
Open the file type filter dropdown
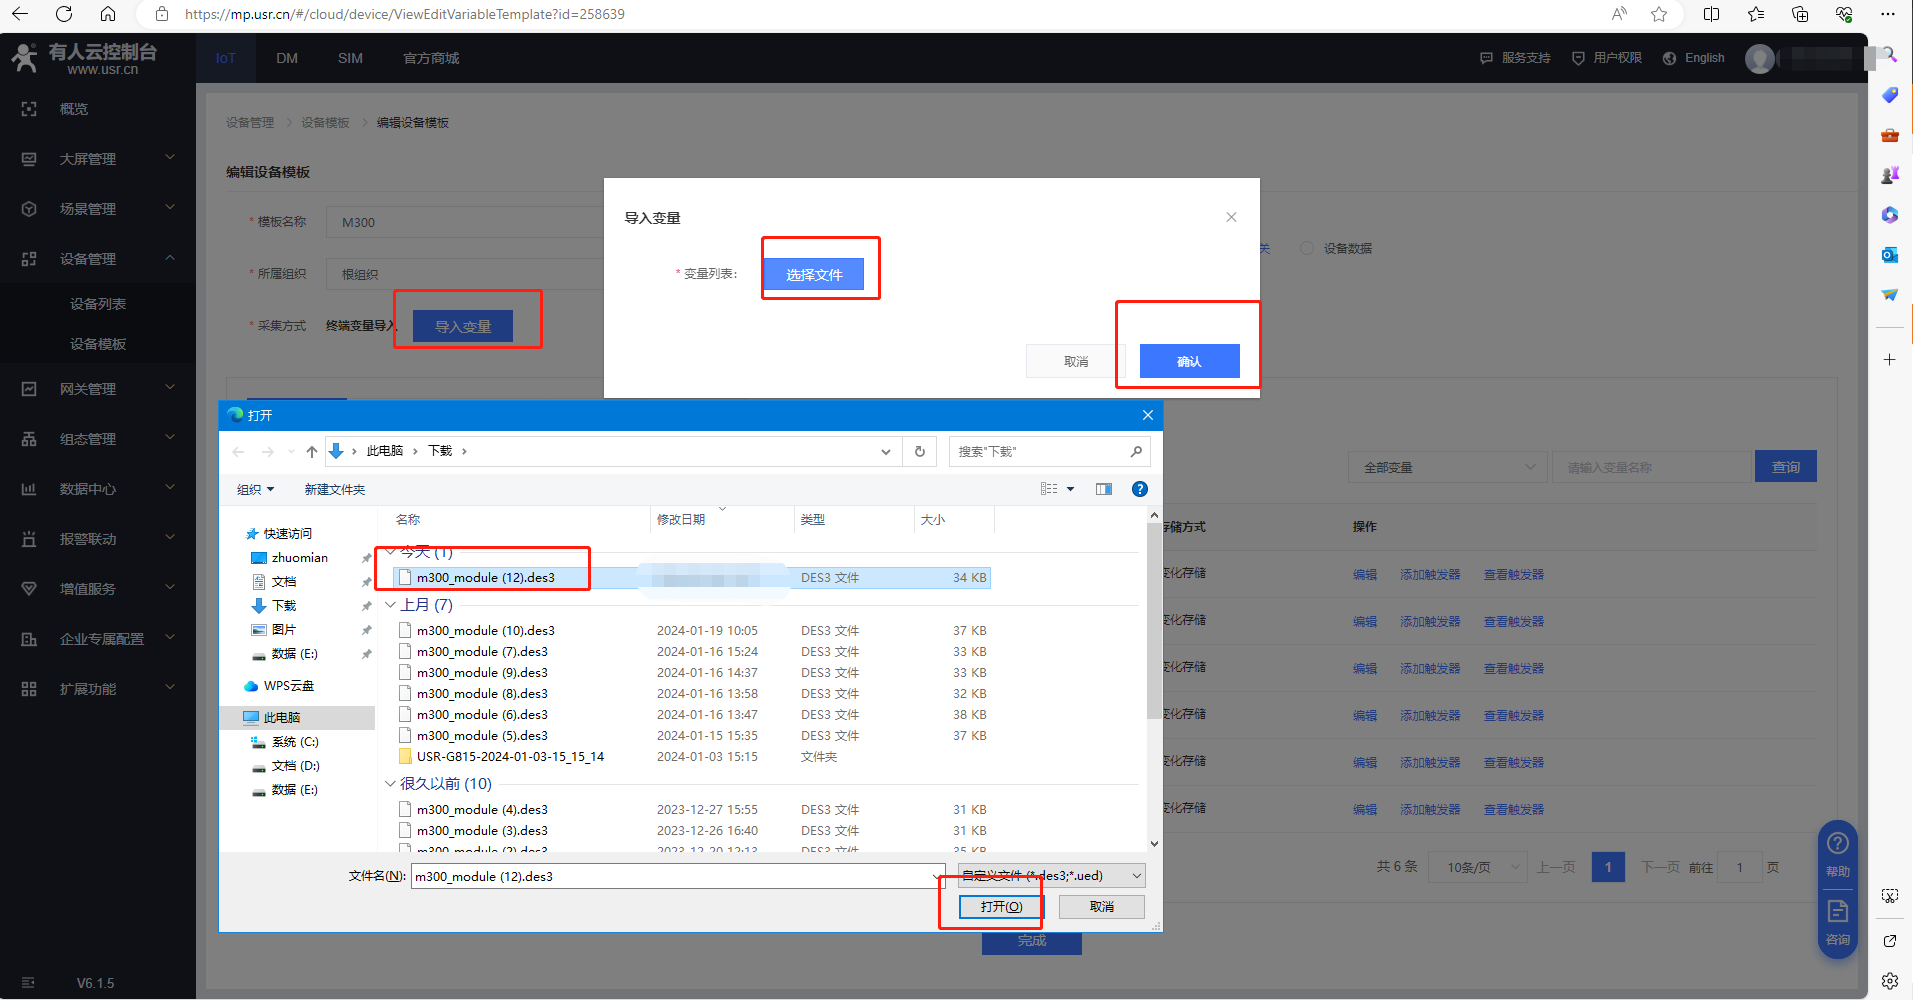(1051, 876)
